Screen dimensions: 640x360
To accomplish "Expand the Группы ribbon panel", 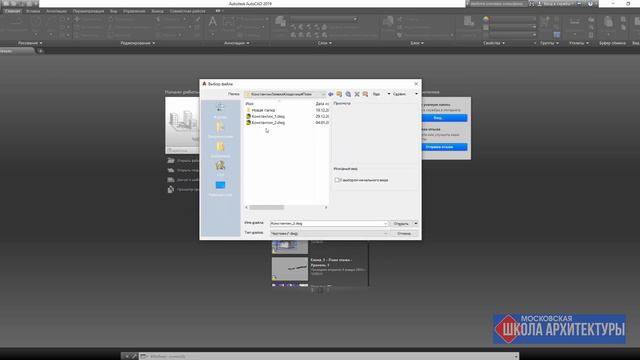I will (x=549, y=43).
